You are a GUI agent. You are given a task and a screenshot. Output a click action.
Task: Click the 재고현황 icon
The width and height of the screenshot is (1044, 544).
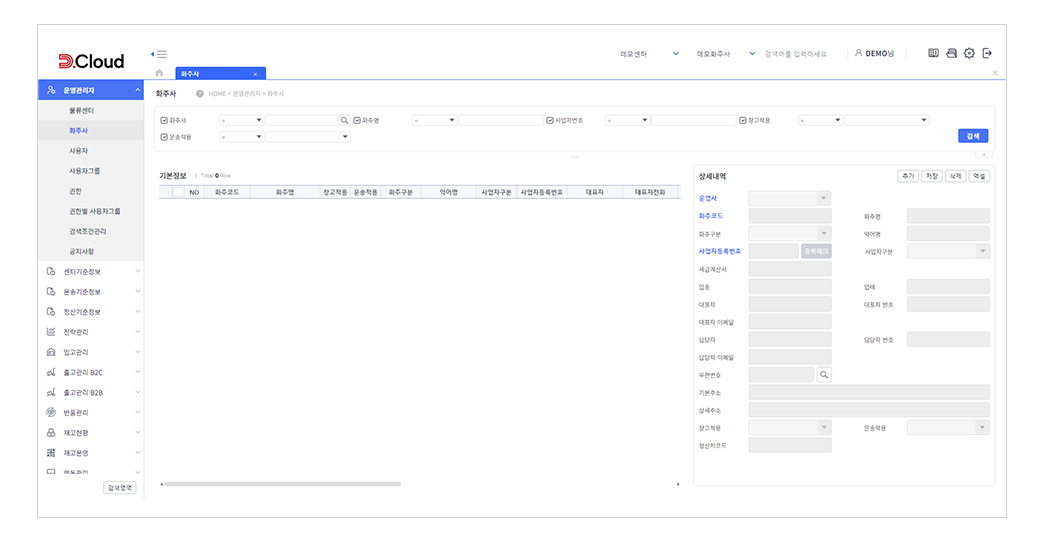pos(51,433)
